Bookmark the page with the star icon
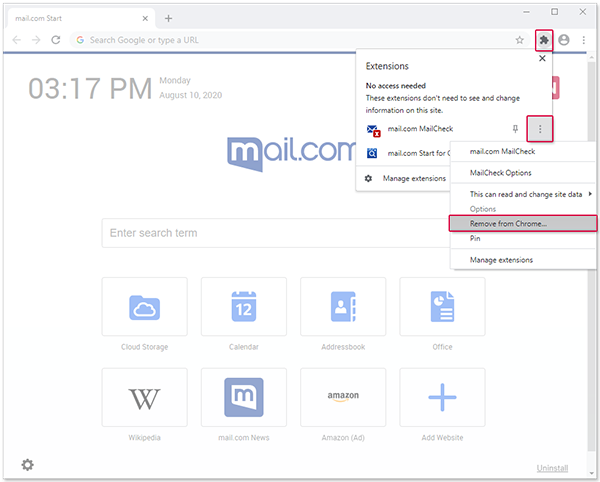Image resolution: width=600 pixels, height=482 pixels. tap(519, 40)
